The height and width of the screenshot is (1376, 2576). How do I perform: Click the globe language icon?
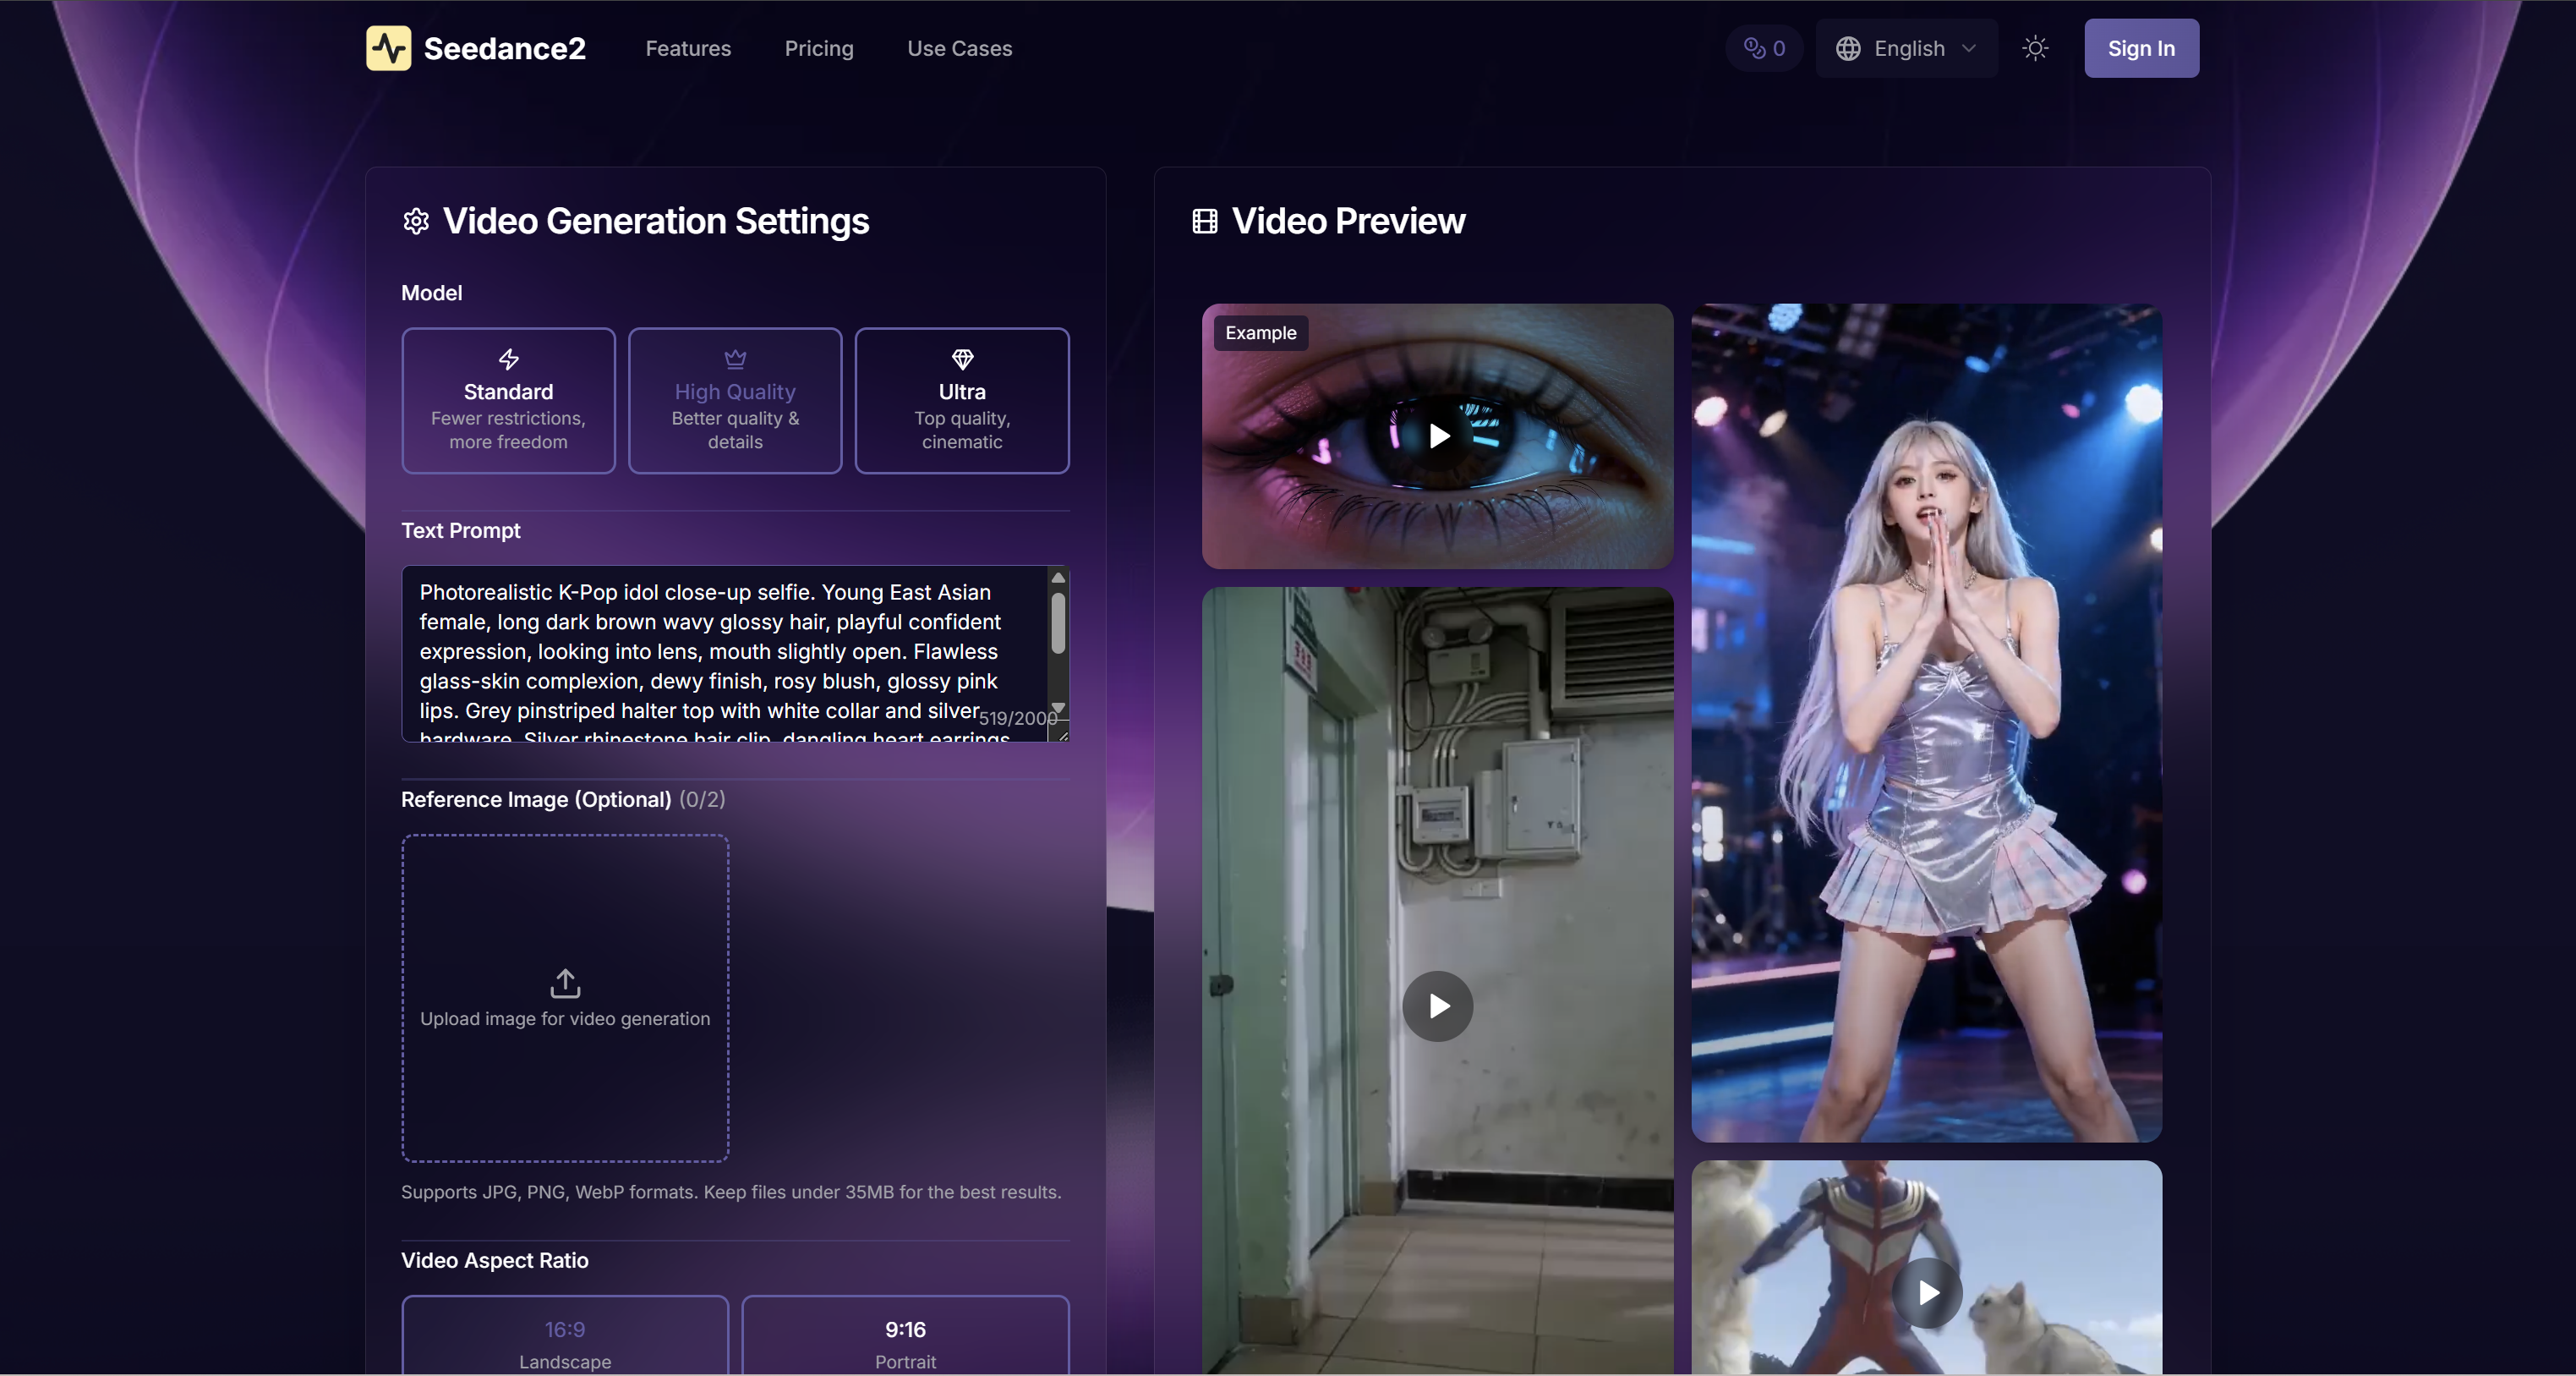pos(1848,48)
